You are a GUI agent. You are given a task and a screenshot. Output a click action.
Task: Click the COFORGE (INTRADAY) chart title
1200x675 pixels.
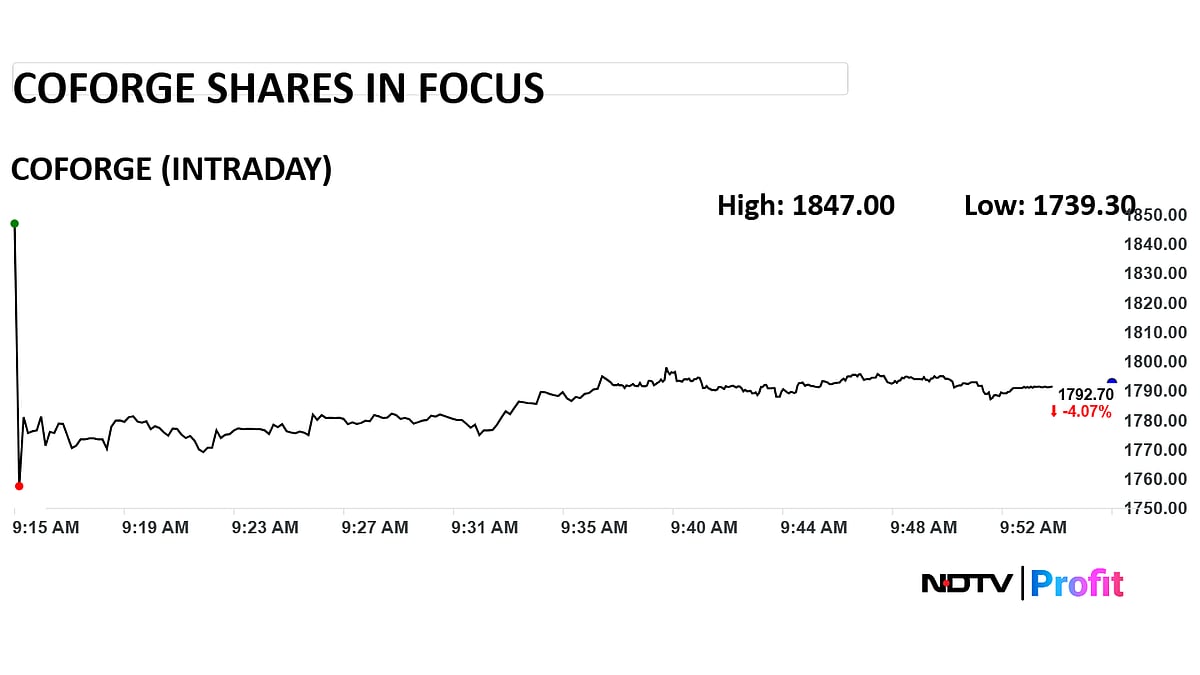tap(171, 169)
